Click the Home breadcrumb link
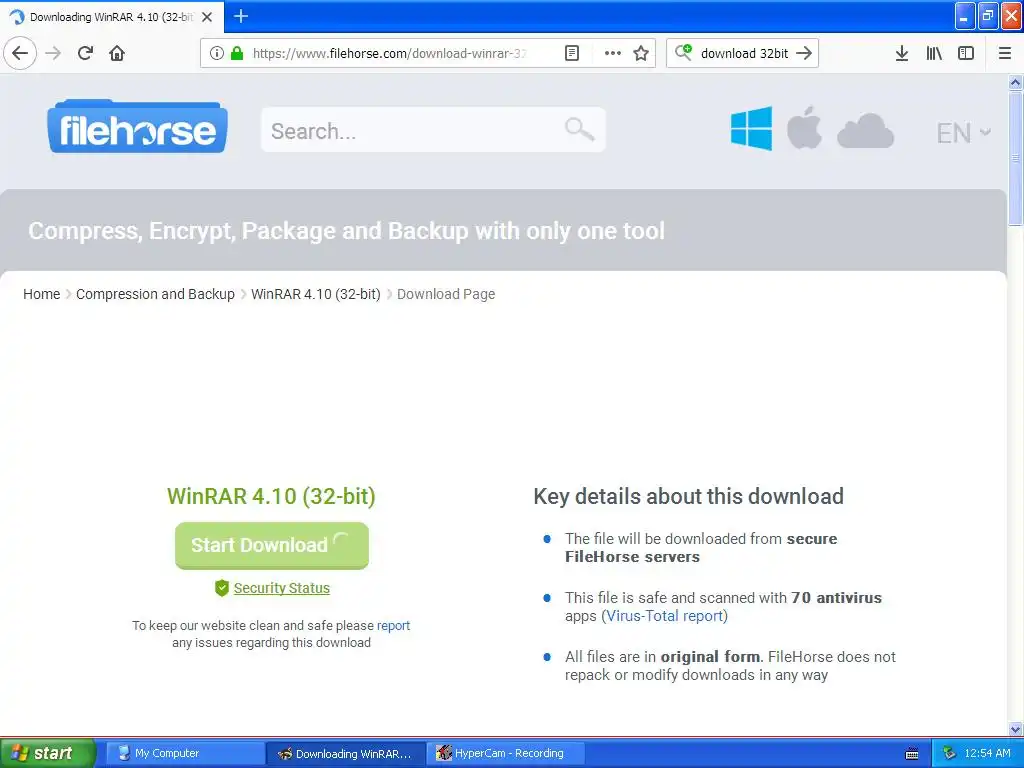Image resolution: width=1024 pixels, height=768 pixels. click(41, 294)
